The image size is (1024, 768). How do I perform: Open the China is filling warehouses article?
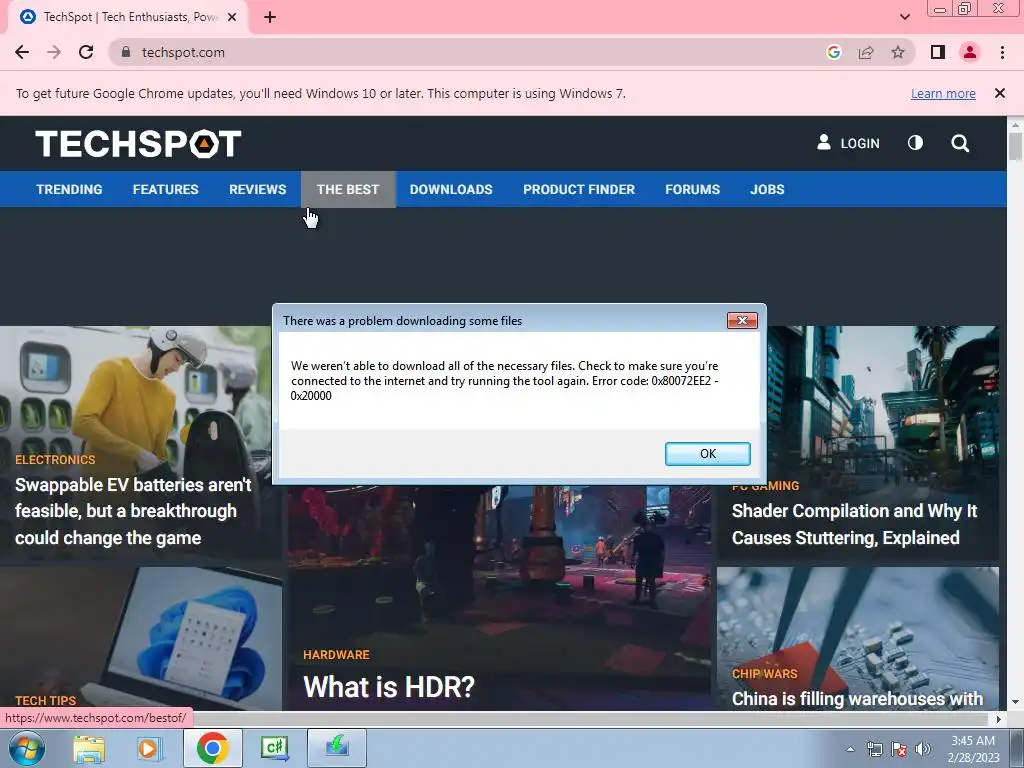pos(857,699)
